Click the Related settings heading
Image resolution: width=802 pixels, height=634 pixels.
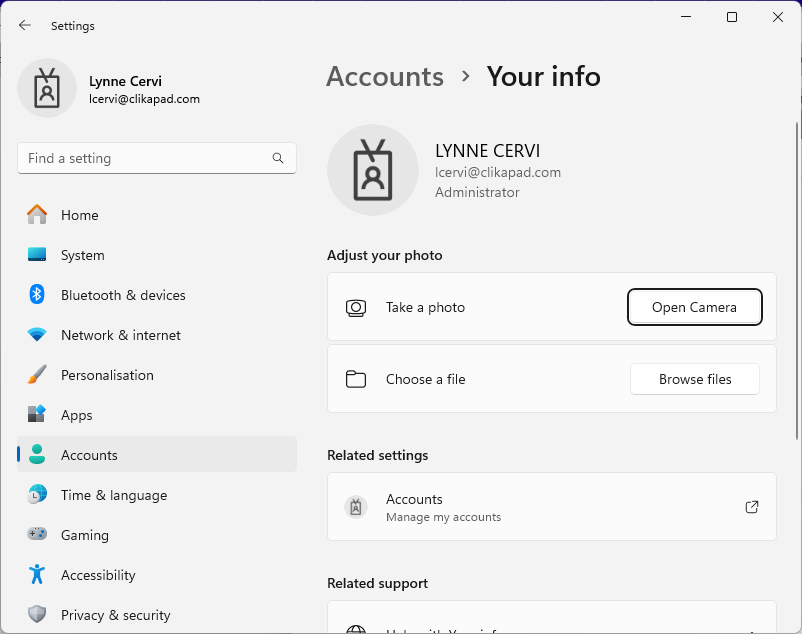click(377, 455)
